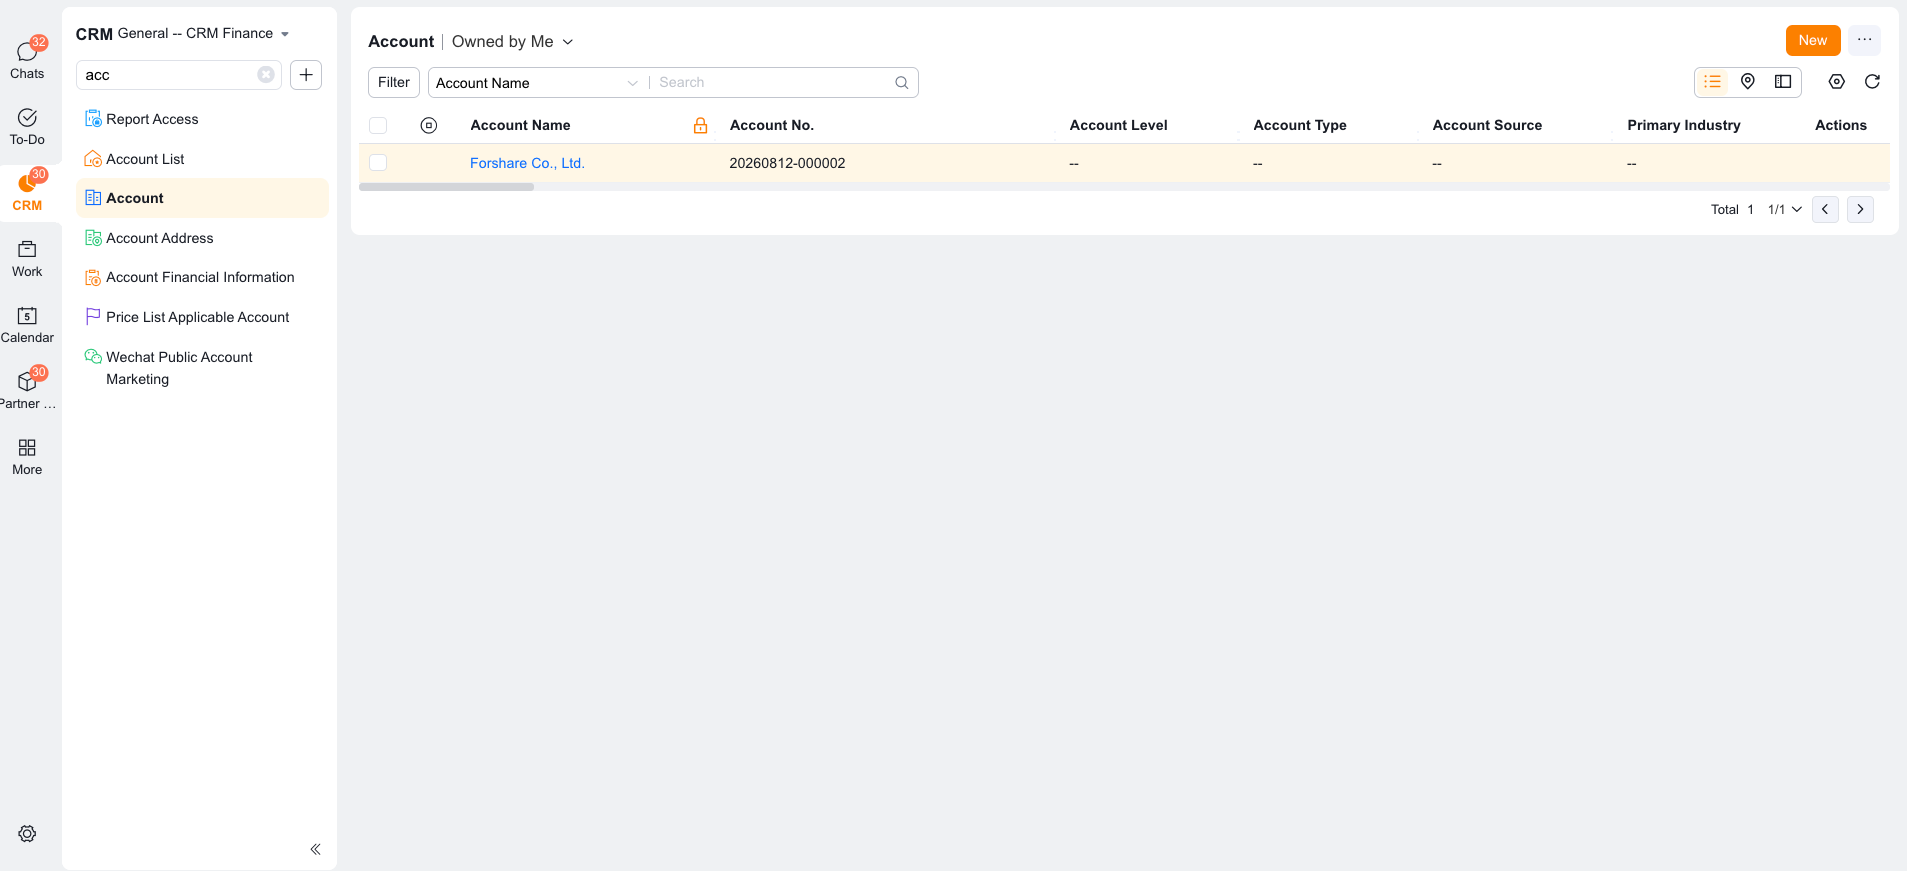Open Wechat Public Account Marketing item
This screenshot has width=1907, height=871.
pos(202,368)
